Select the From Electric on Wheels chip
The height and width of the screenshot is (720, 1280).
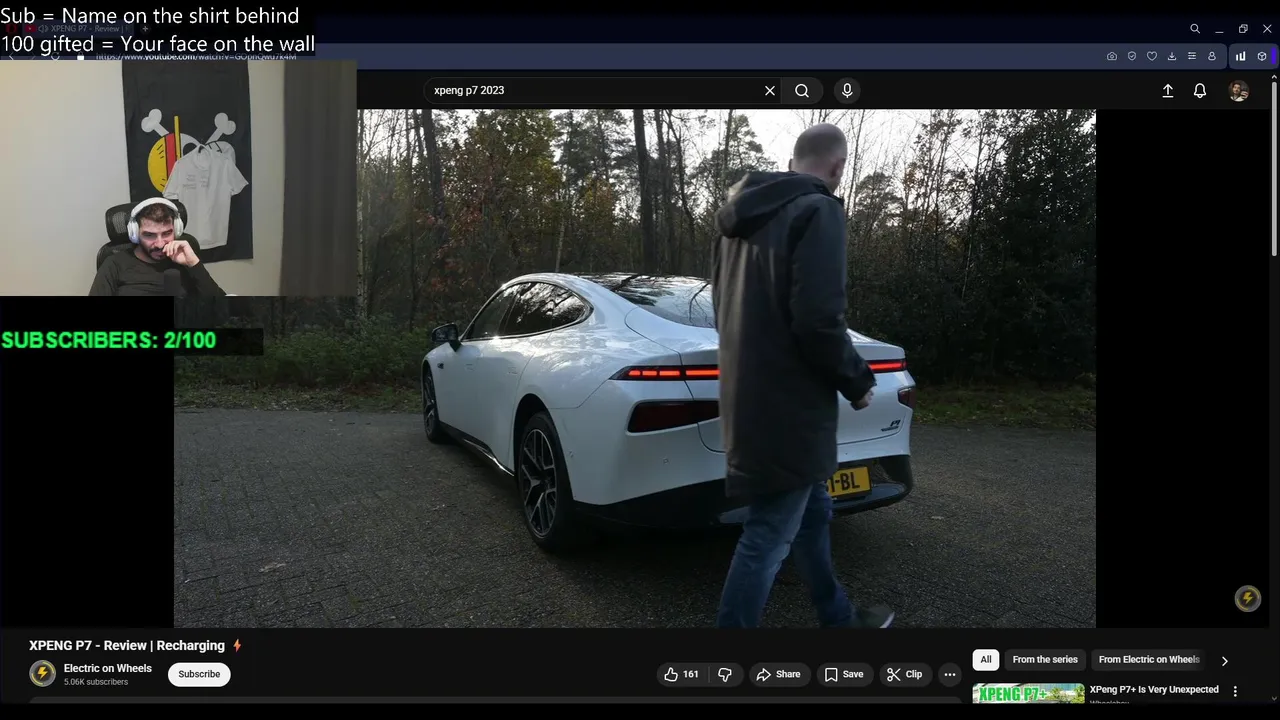tap(1148, 660)
